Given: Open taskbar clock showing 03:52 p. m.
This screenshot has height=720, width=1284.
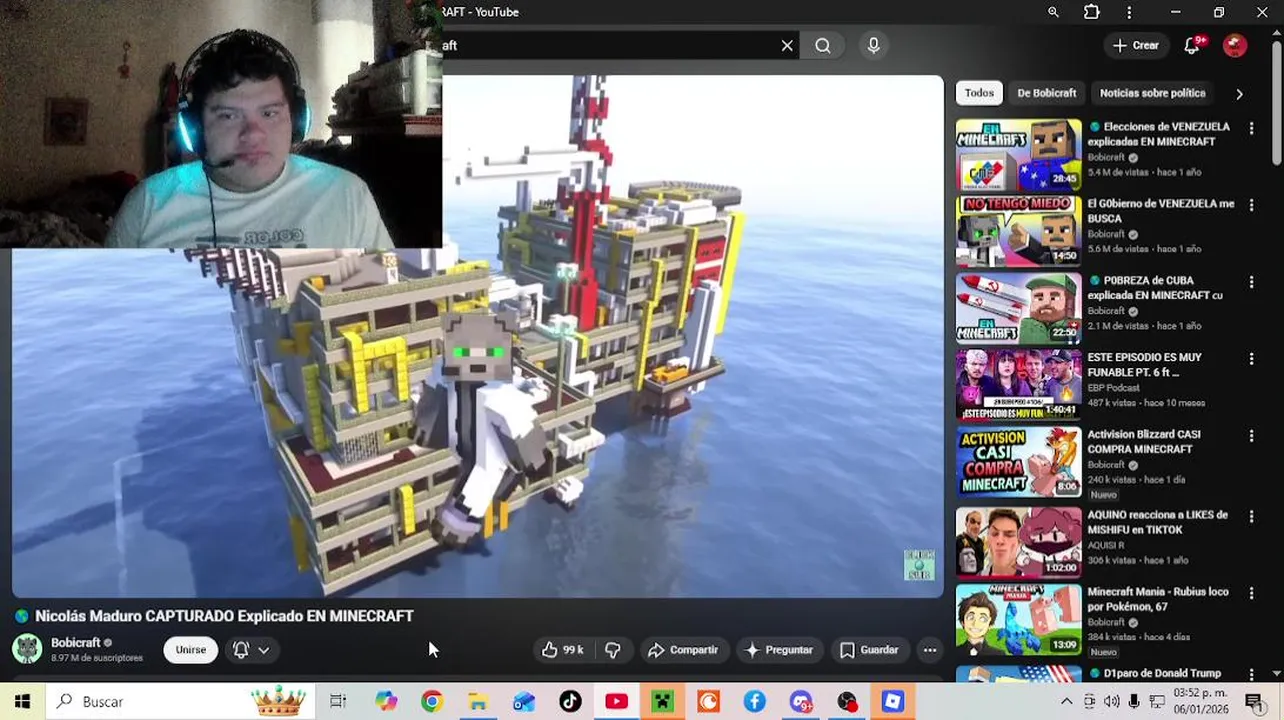Looking at the screenshot, I should (1202, 702).
